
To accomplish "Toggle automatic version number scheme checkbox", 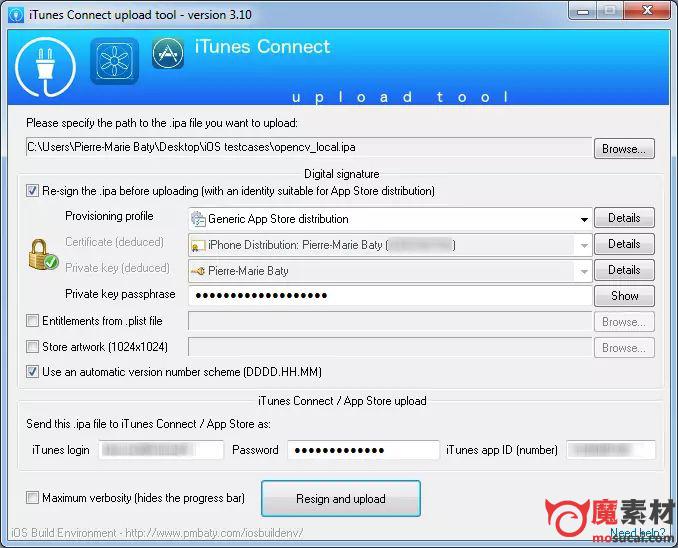I will pyautogui.click(x=32, y=372).
